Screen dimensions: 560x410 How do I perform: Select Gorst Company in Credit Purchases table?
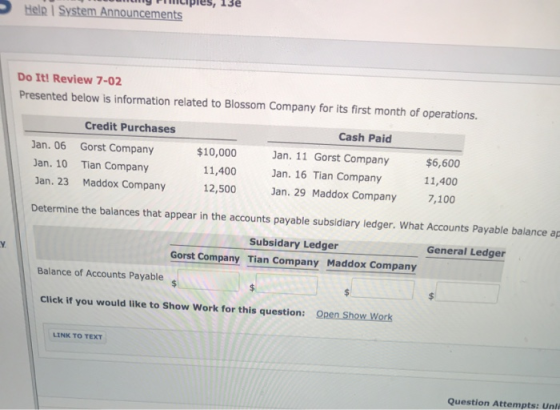click(x=117, y=148)
